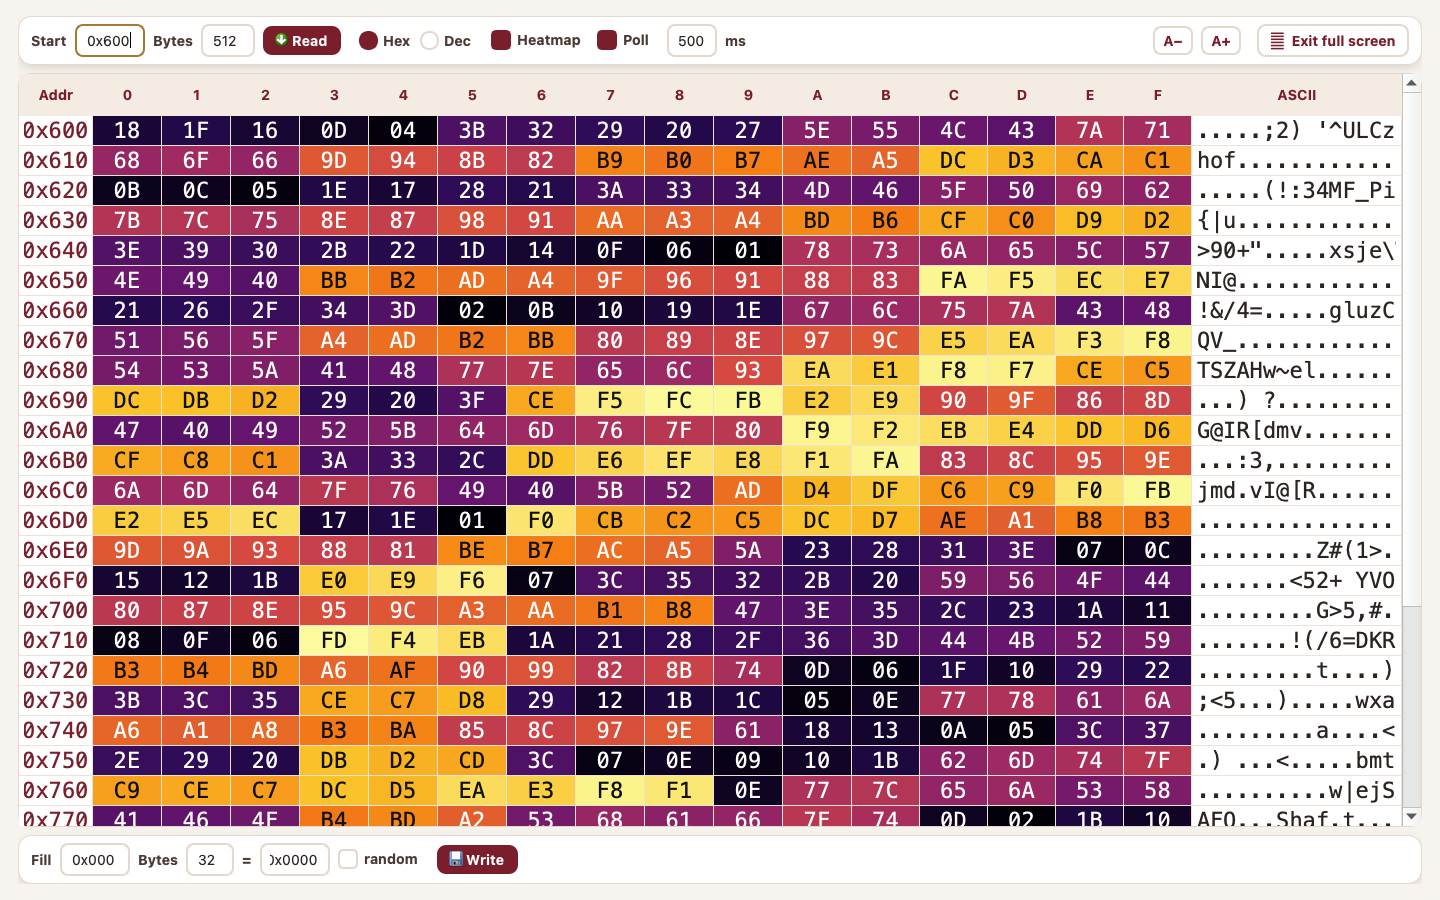Decrease font size with A− button
1440x900 pixels.
(x=1173, y=41)
